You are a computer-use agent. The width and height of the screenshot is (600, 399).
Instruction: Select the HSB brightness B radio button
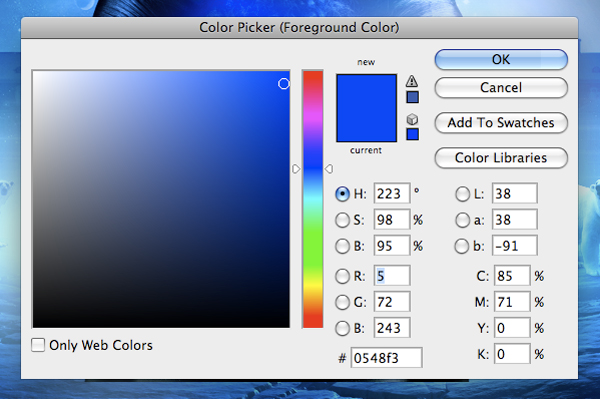(x=342, y=246)
